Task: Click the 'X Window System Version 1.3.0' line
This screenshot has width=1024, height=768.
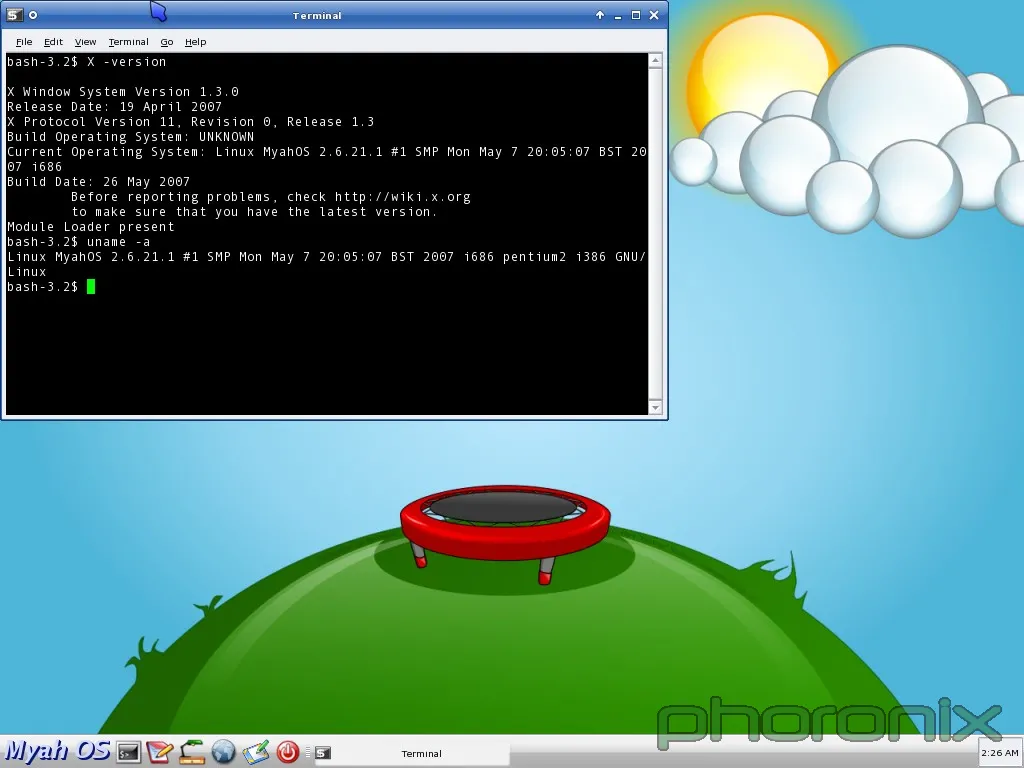Action: pyautogui.click(x=123, y=92)
